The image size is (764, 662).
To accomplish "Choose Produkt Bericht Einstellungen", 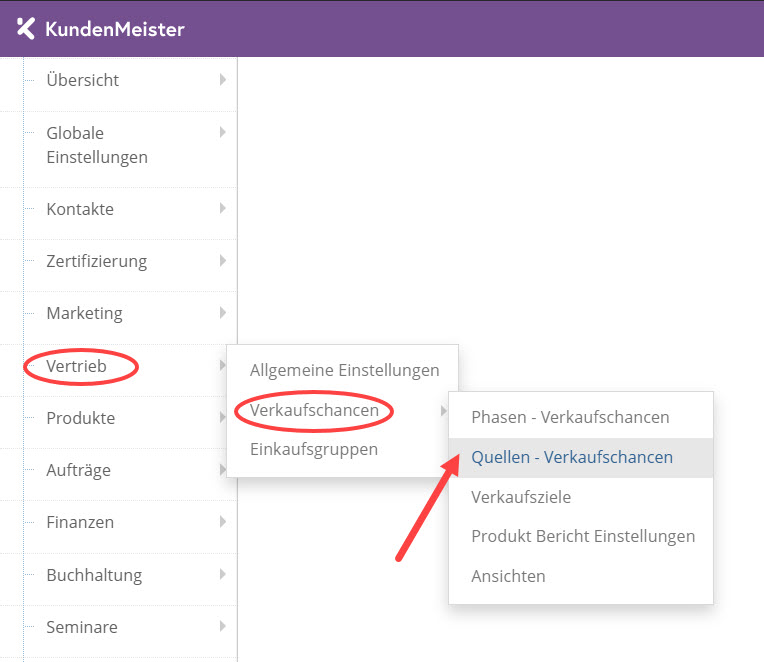I will [x=583, y=536].
